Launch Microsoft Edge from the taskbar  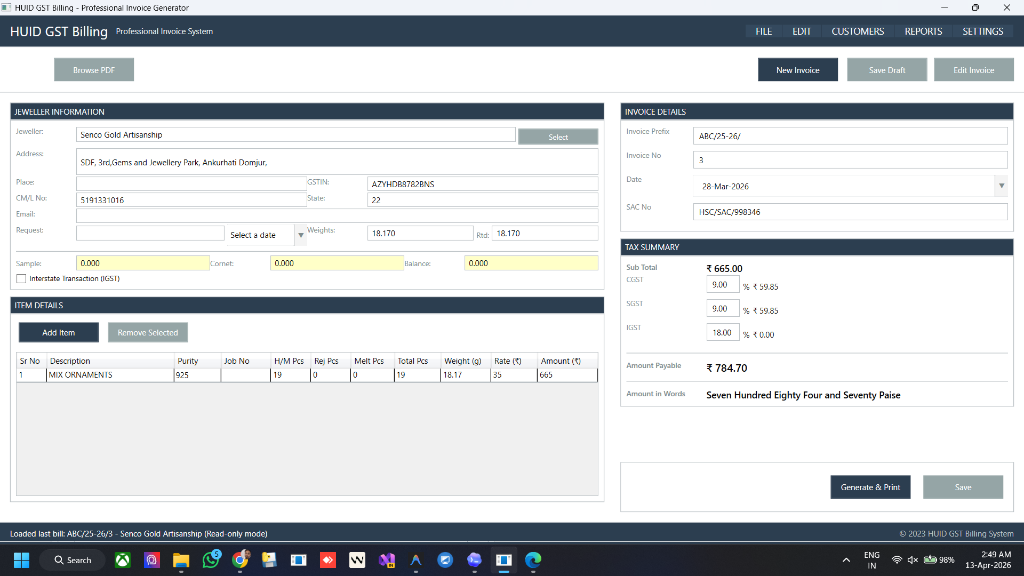pos(531,560)
